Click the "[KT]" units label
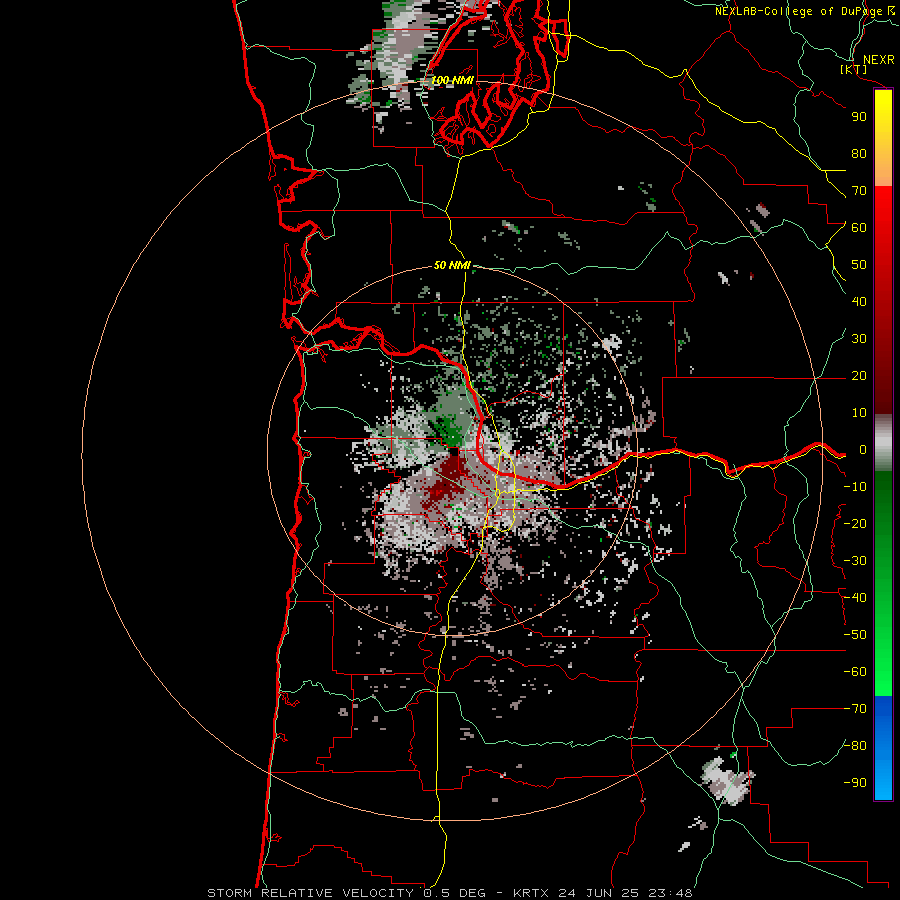900x900 pixels. (x=854, y=69)
